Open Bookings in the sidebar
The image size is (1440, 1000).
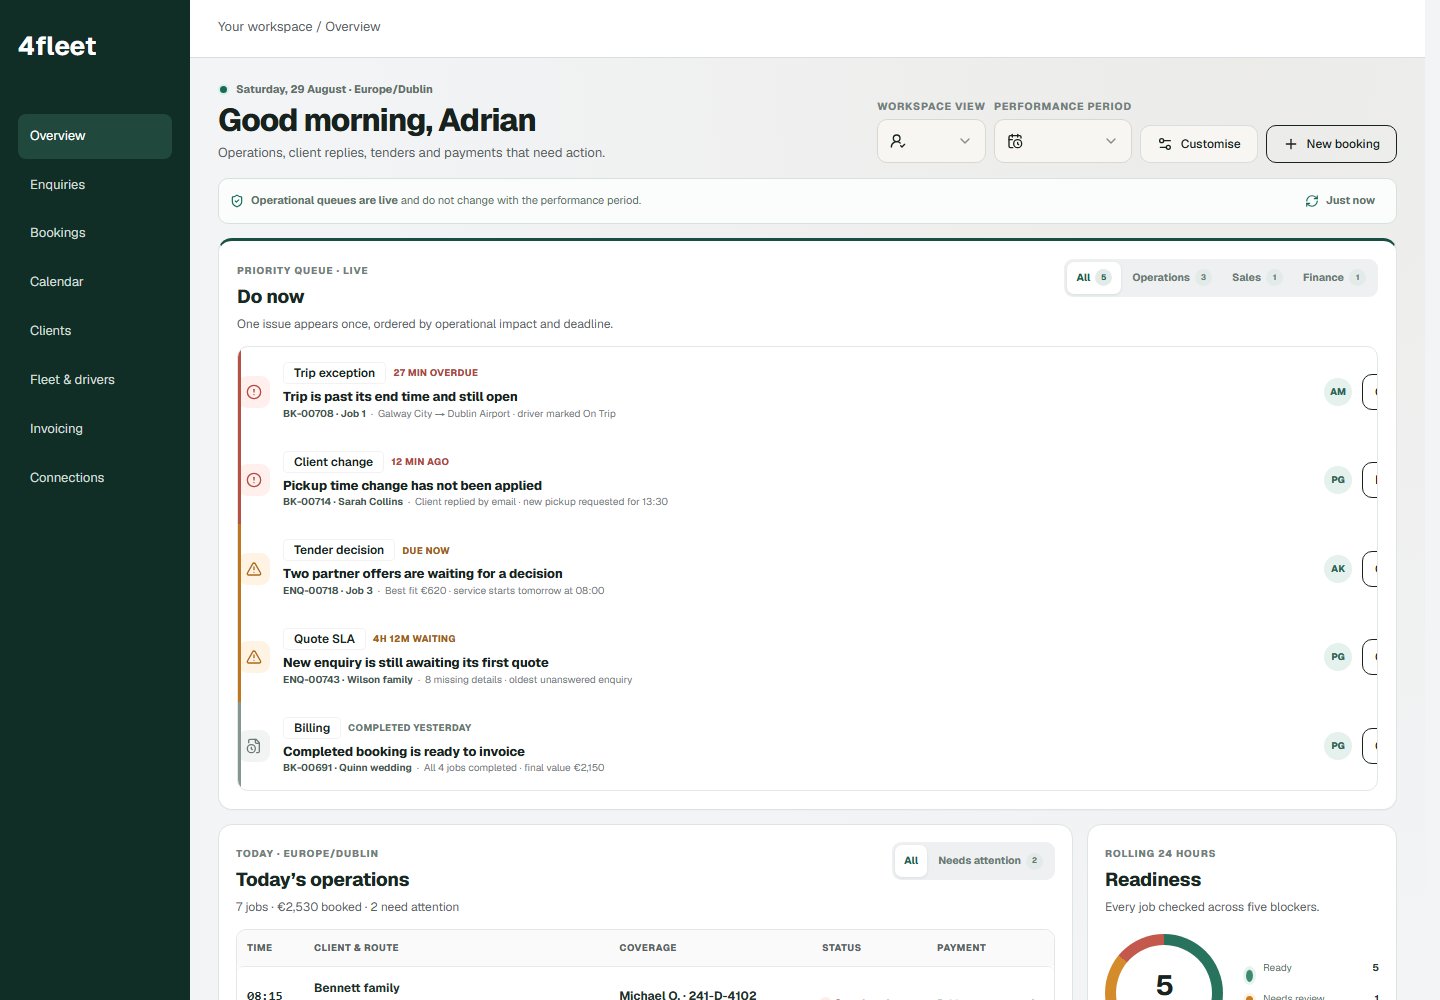point(95,233)
